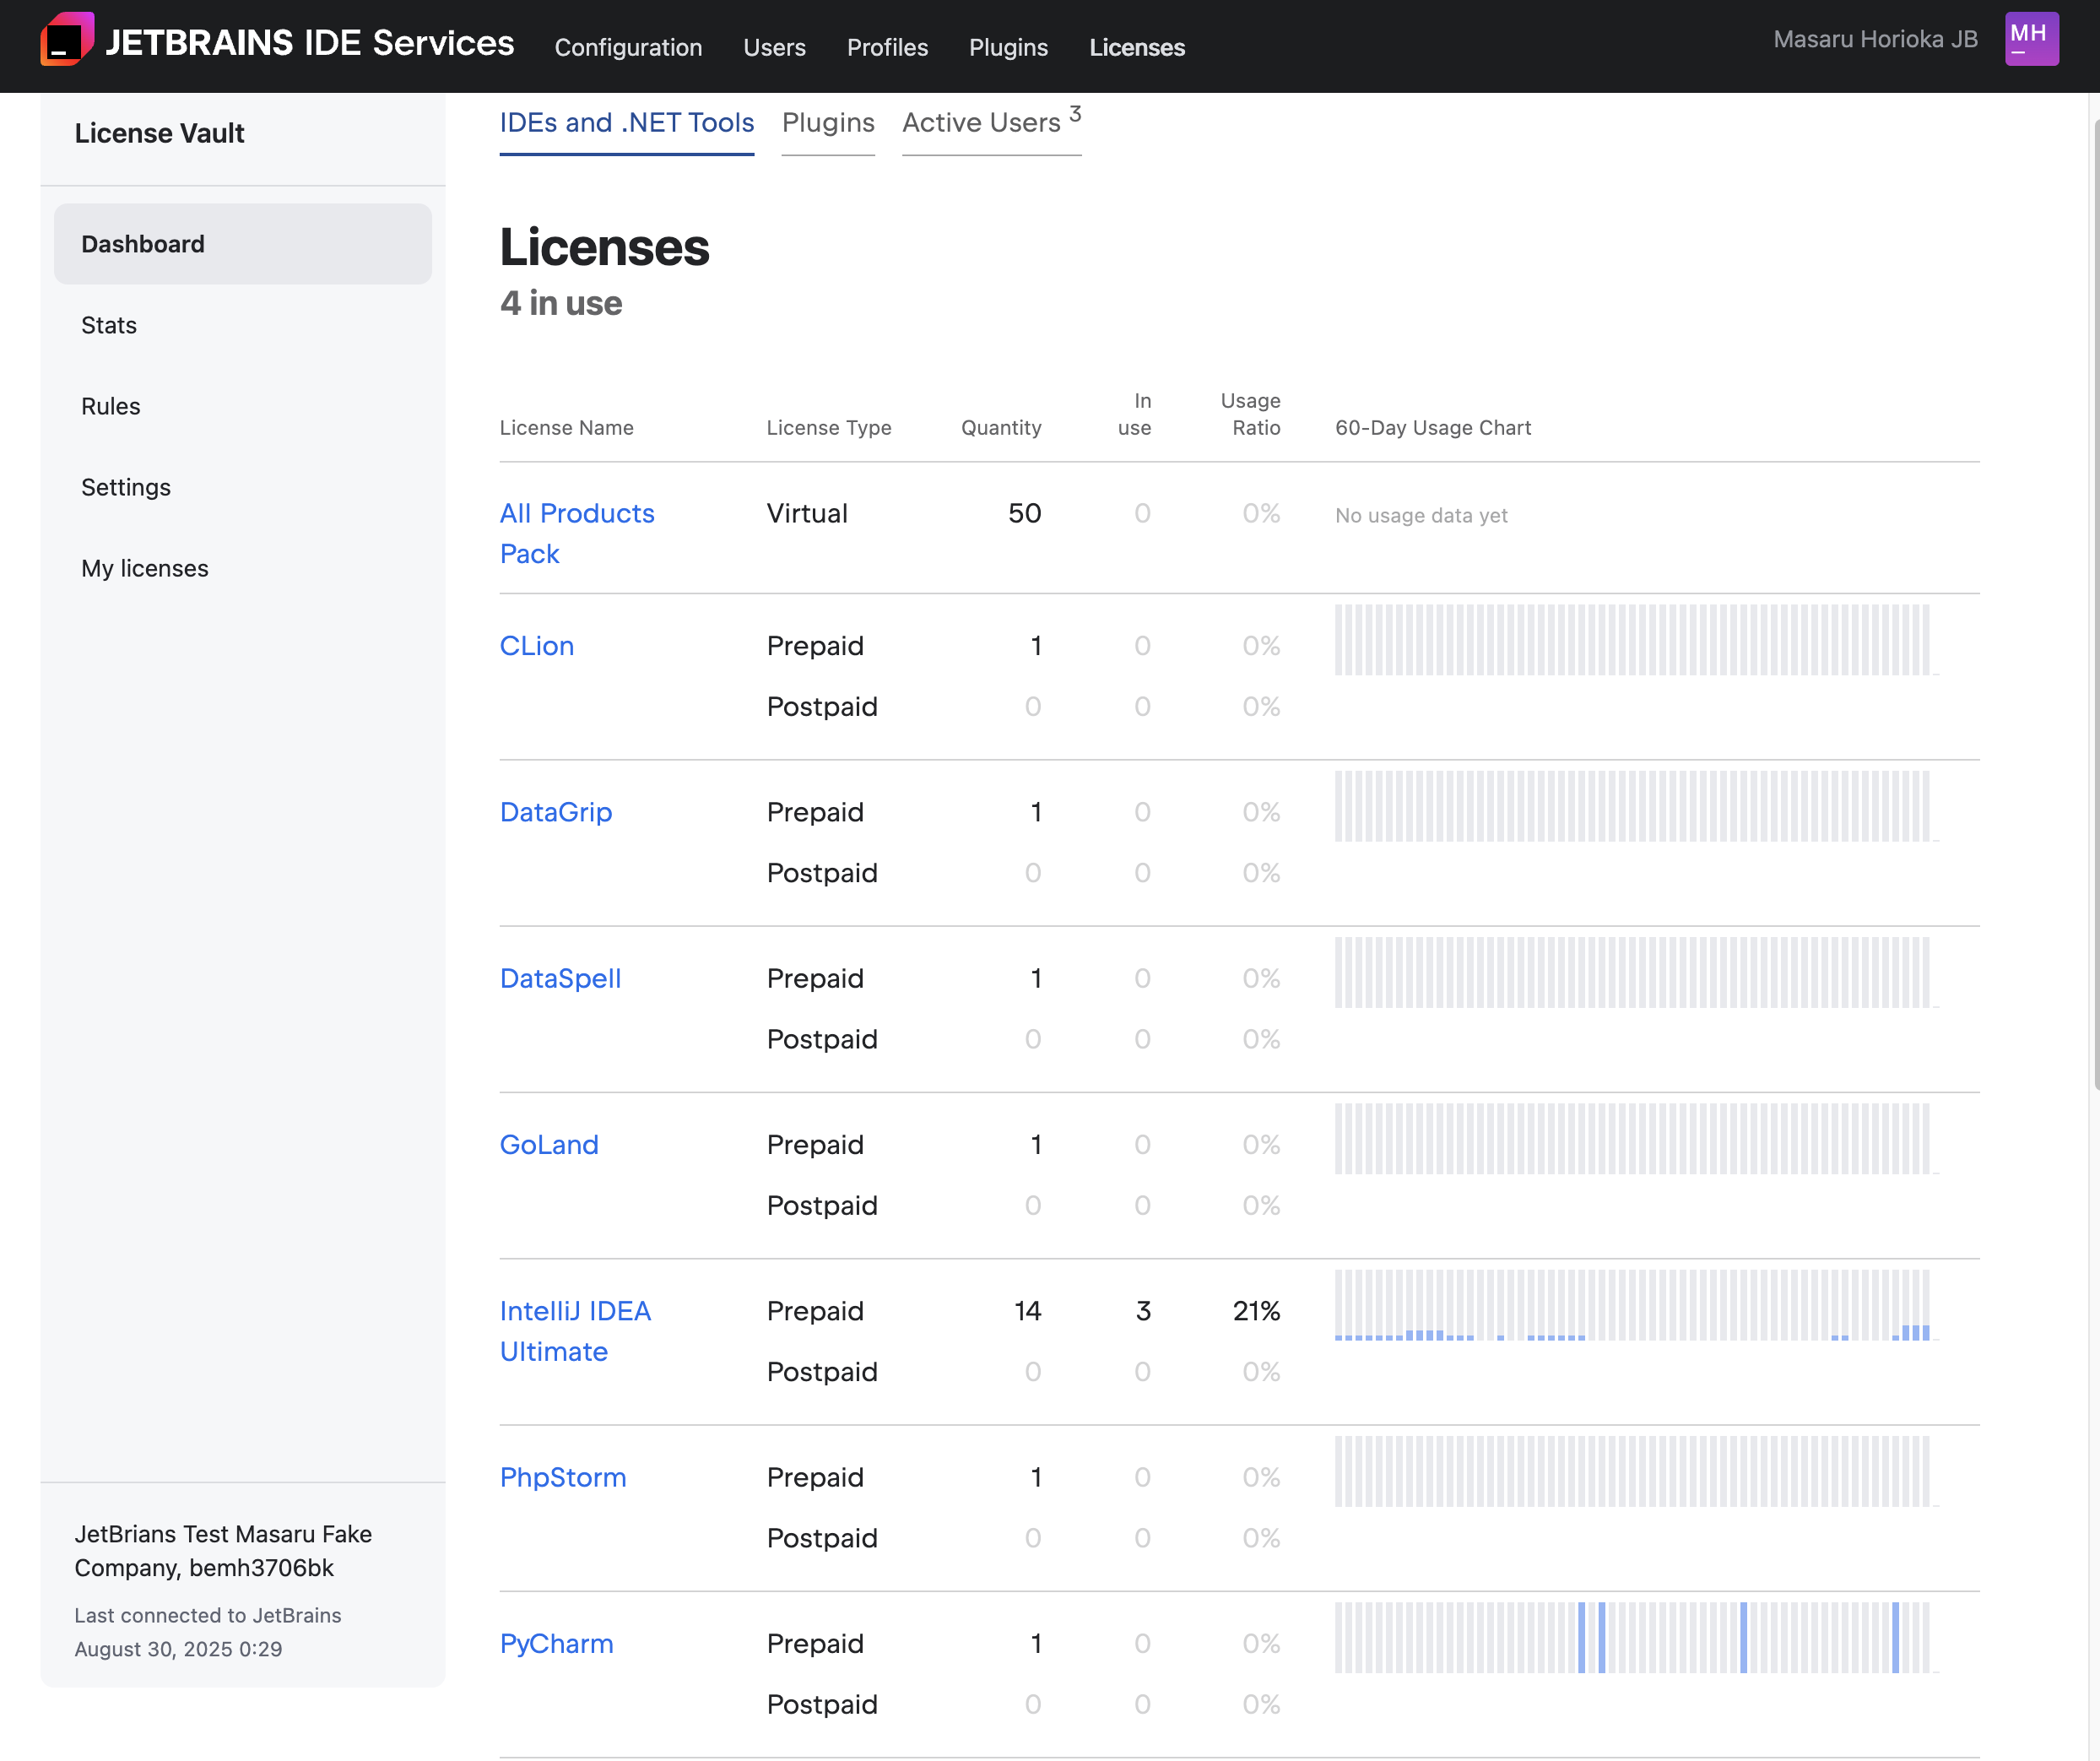Viewport: 2100px width, 1761px height.
Task: Open Settings in the License Vault sidebar
Action: pos(126,487)
